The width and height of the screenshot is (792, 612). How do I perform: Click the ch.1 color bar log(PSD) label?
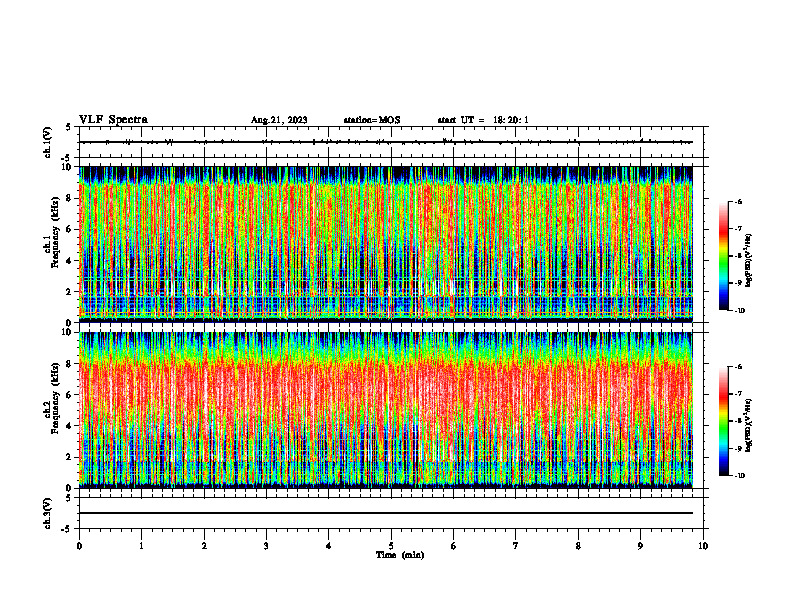click(749, 261)
